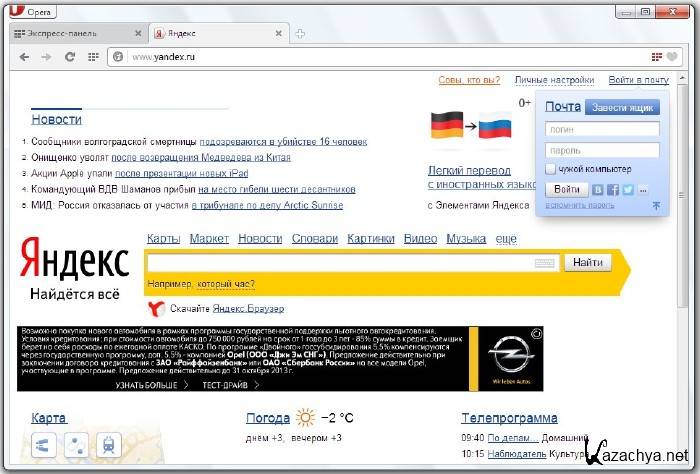Tick the 'чужой компьютер' checkbox
The height and width of the screenshot is (474, 700).
click(x=551, y=169)
